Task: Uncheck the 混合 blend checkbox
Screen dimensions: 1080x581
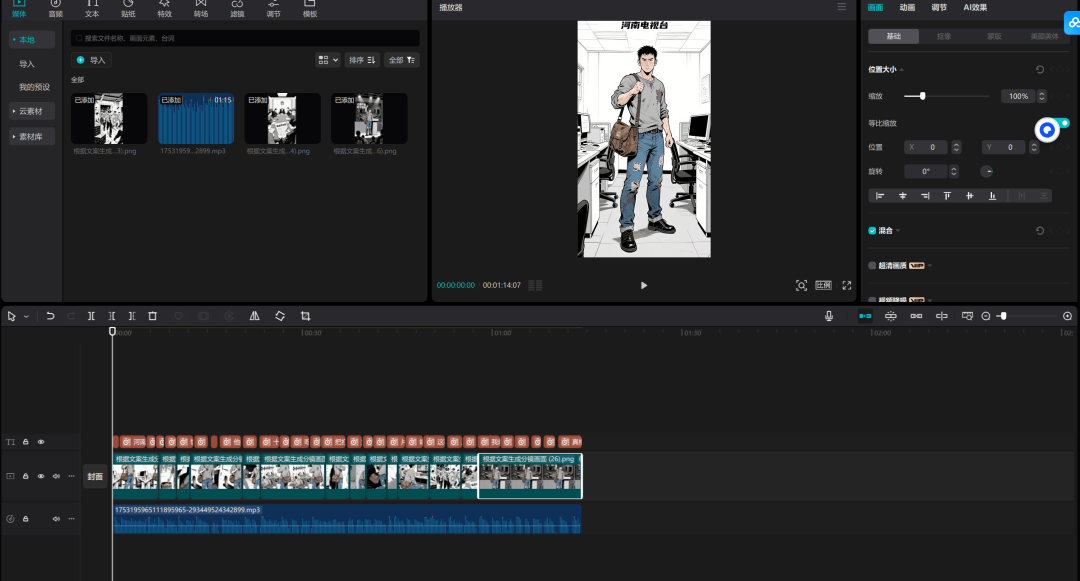Action: (x=872, y=231)
